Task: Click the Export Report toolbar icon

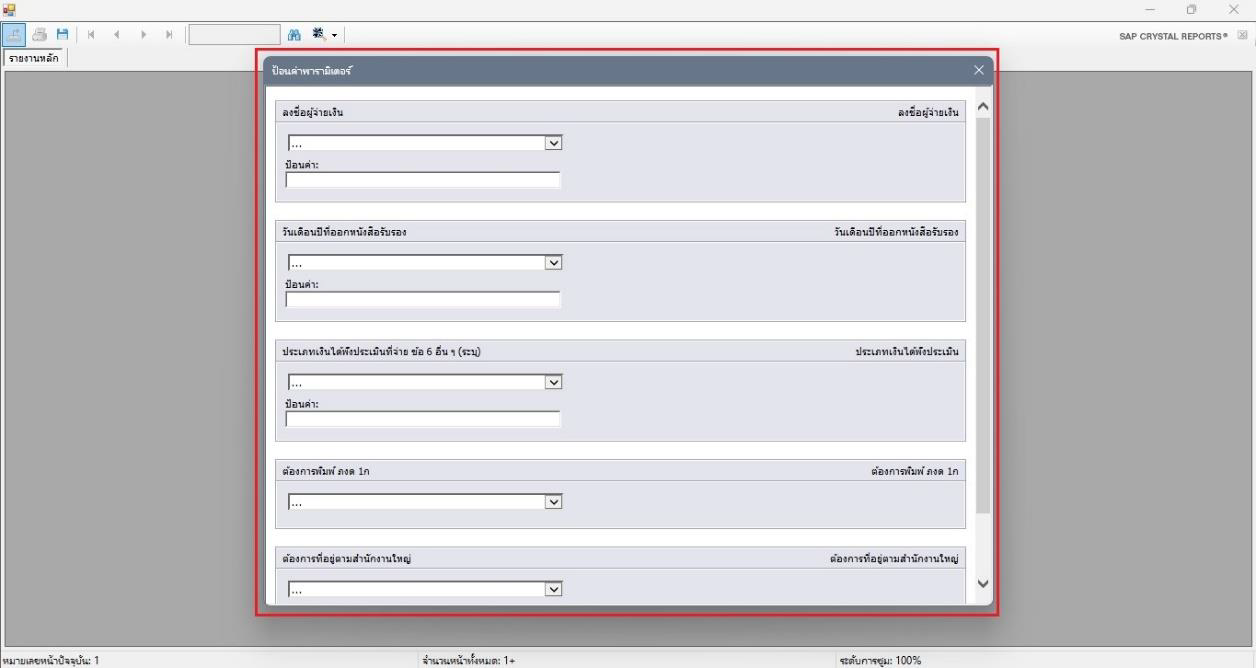Action: coord(15,34)
